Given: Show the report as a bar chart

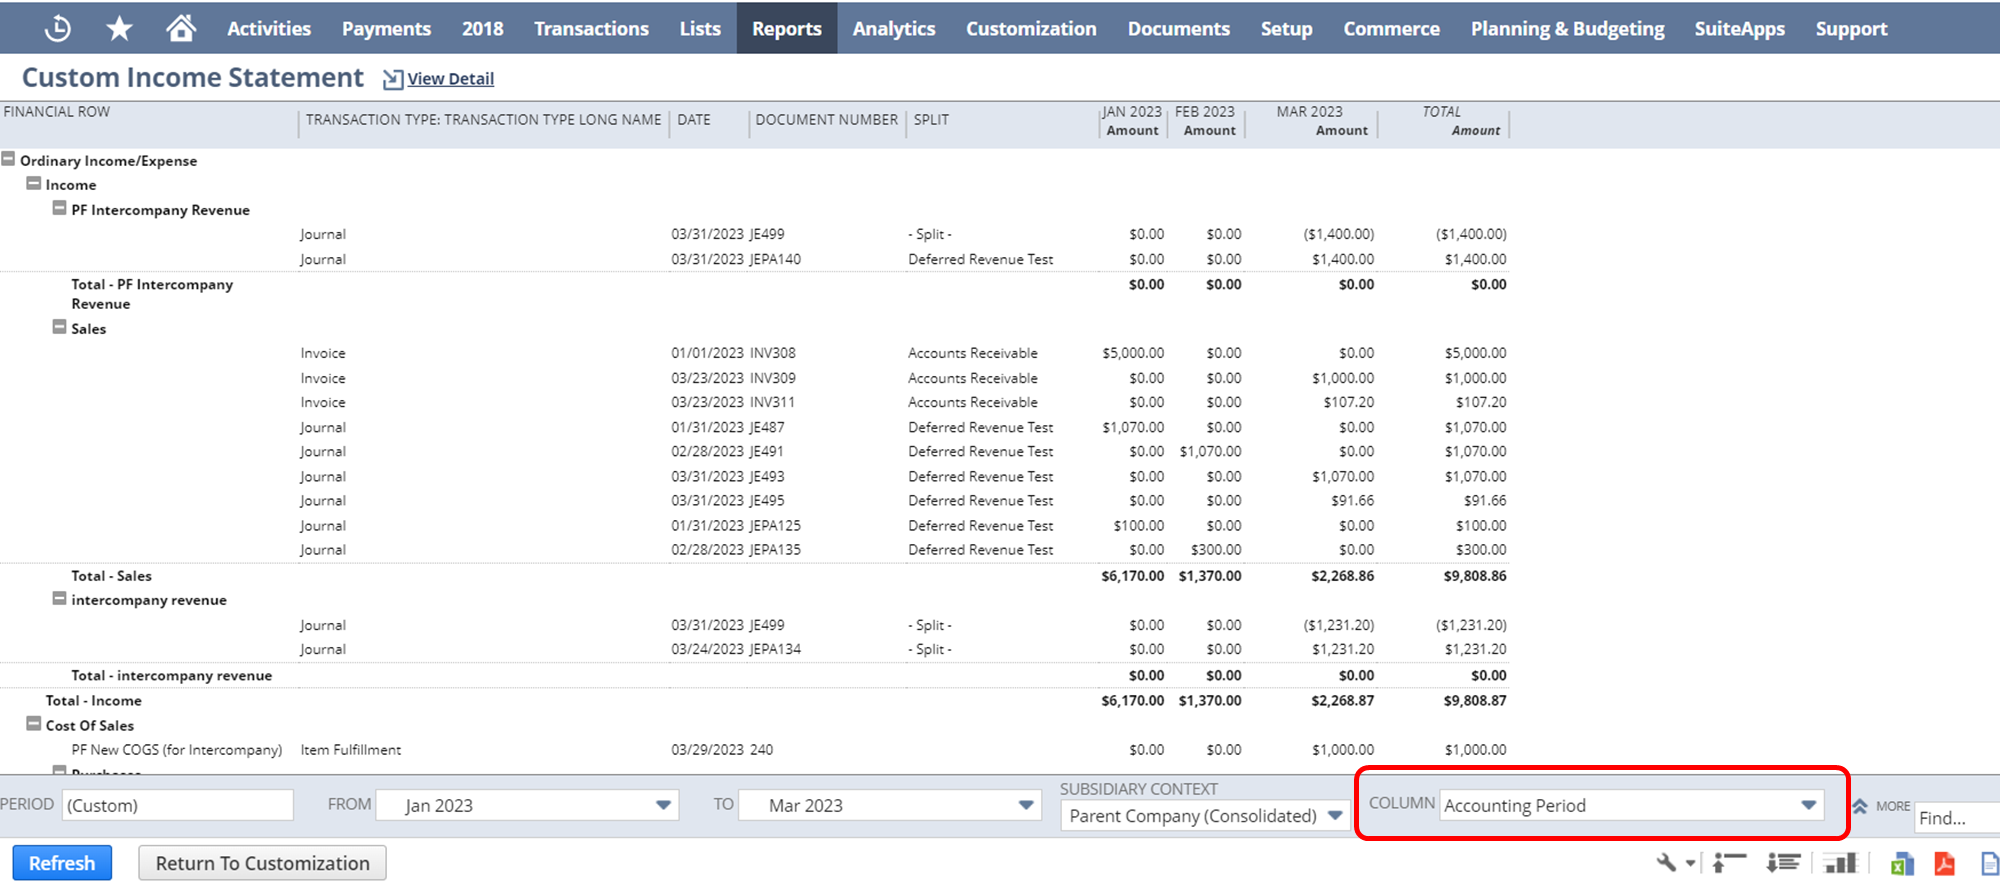Looking at the screenshot, I should pyautogui.click(x=1840, y=862).
